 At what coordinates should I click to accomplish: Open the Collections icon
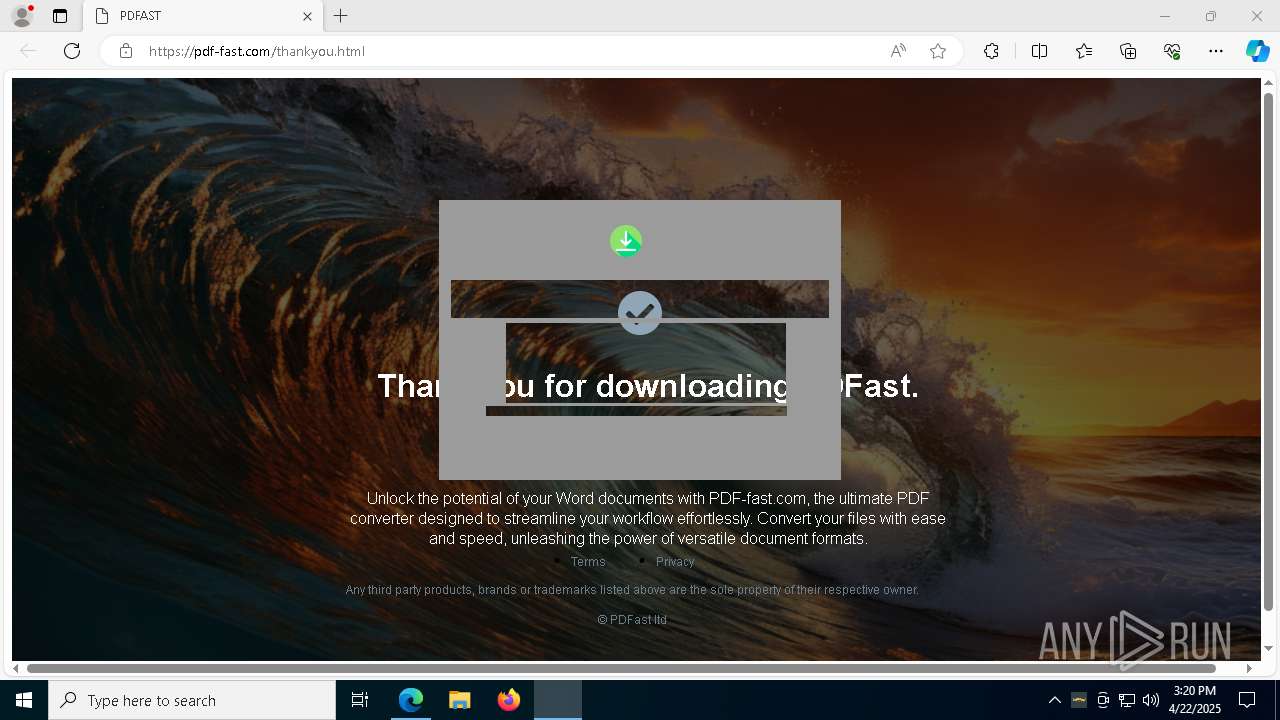coord(1128,51)
